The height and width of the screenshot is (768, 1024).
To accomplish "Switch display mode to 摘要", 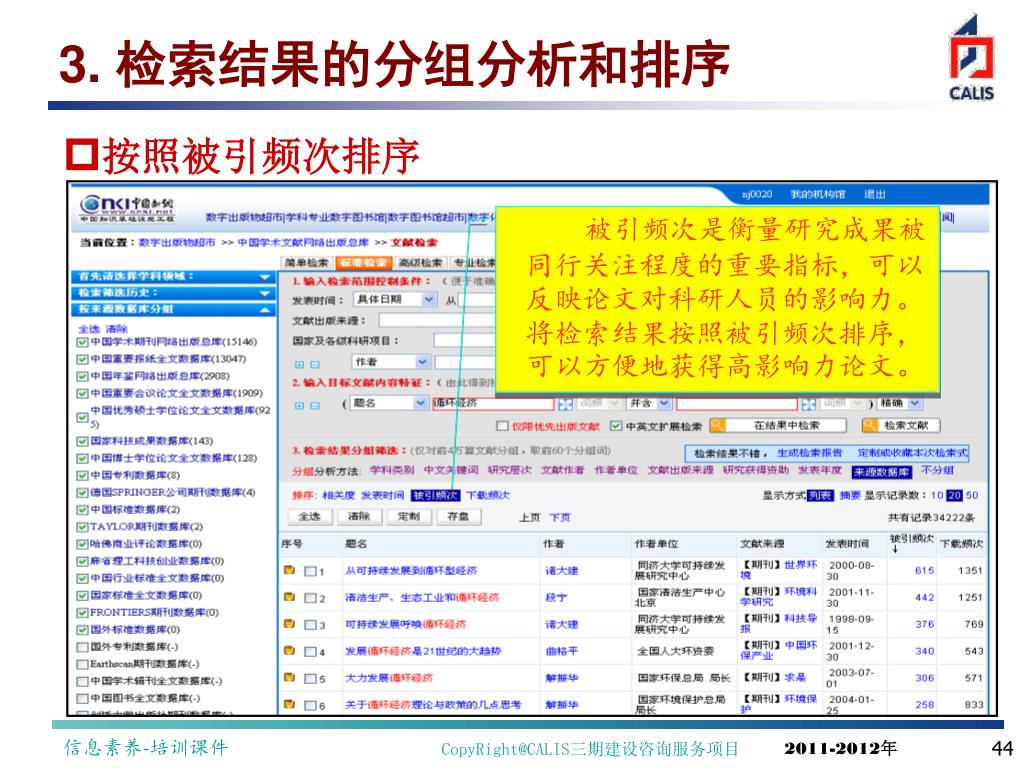I will pyautogui.click(x=850, y=495).
